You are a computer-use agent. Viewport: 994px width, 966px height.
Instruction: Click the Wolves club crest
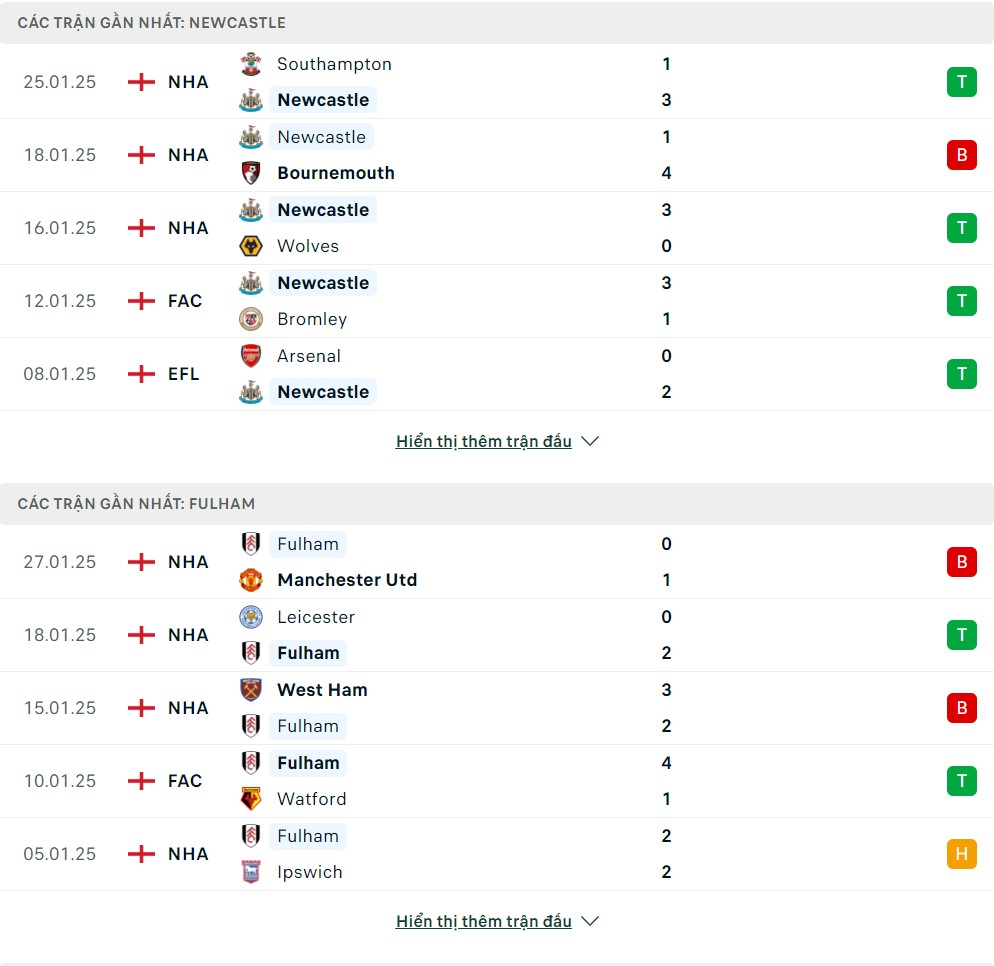251,246
